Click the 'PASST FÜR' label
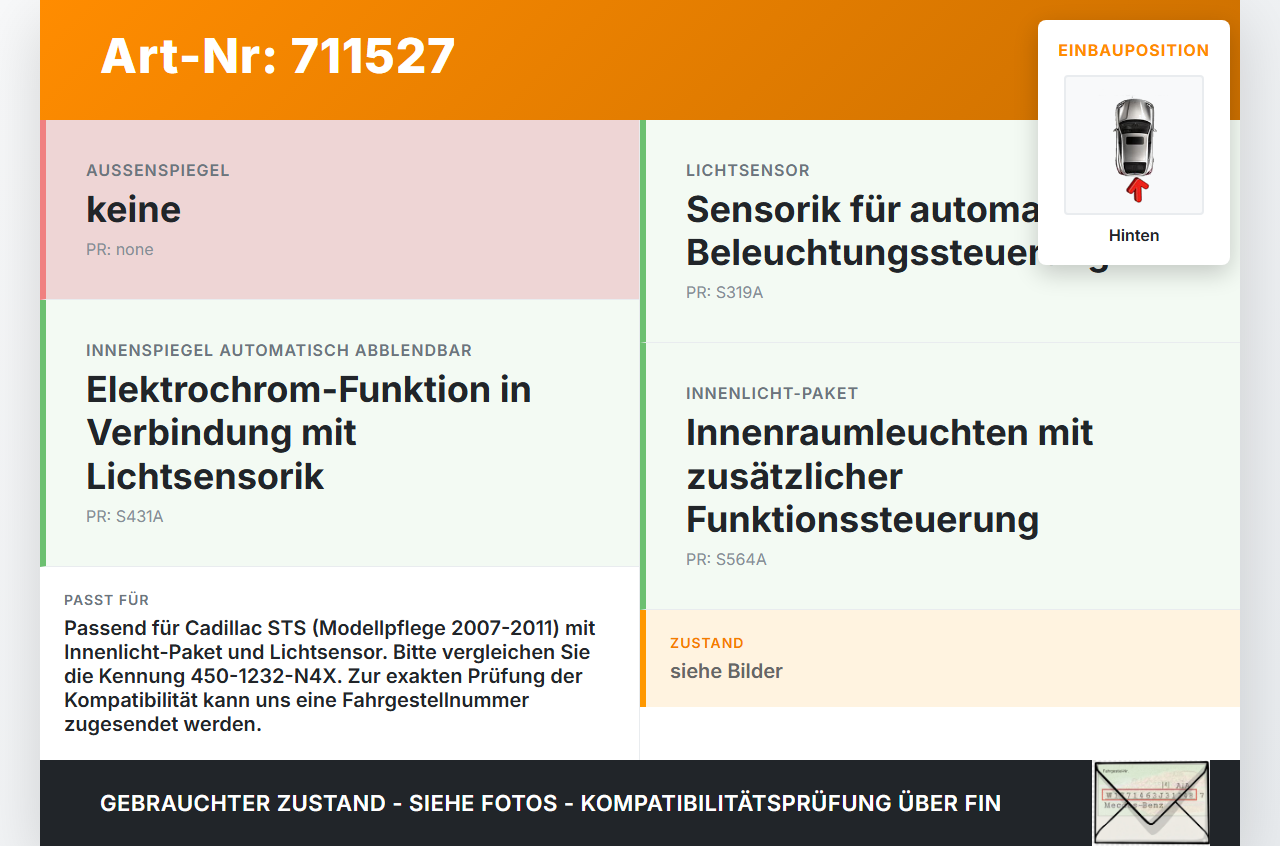The width and height of the screenshot is (1280, 846). click(107, 600)
